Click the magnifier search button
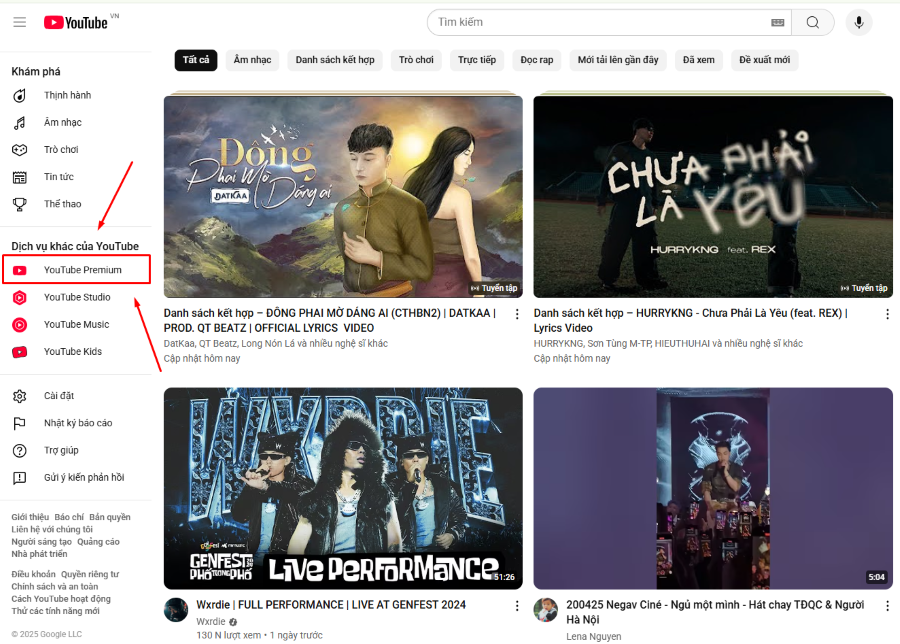The height and width of the screenshot is (644, 900). tap(812, 22)
